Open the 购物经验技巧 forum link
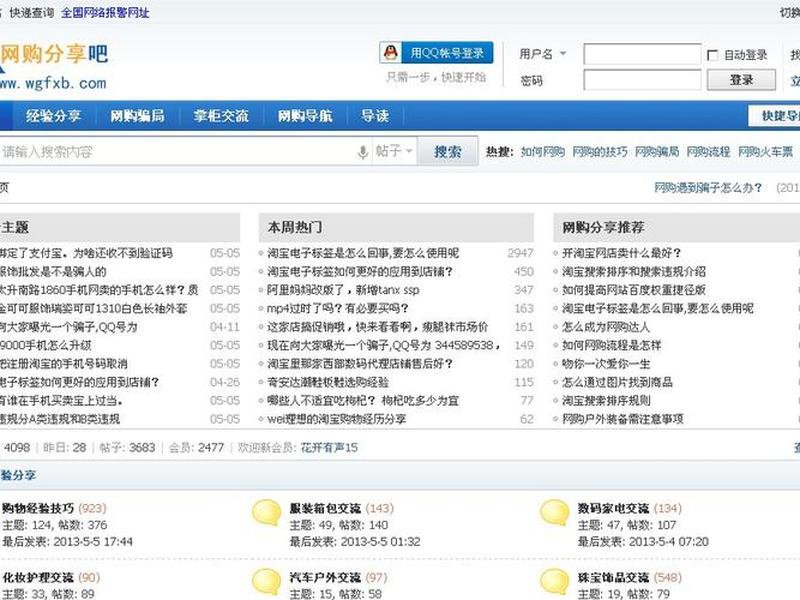 pos(38,508)
